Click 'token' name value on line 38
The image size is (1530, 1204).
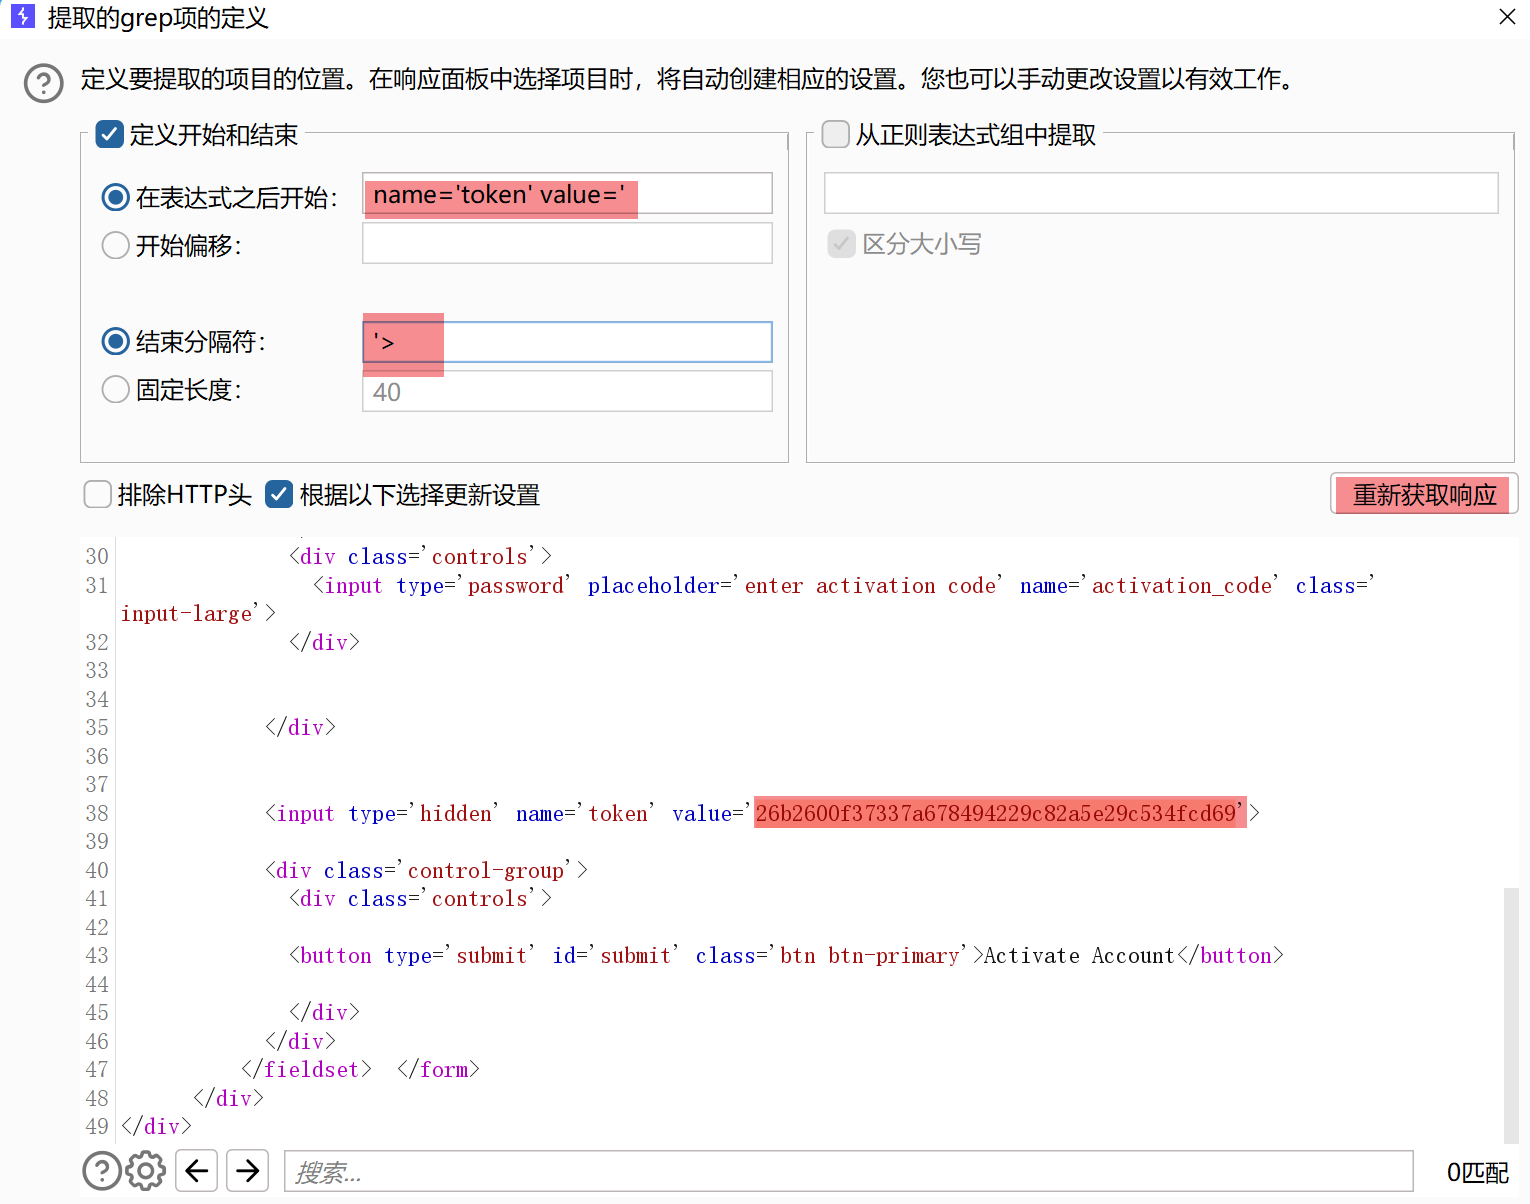click(x=618, y=813)
